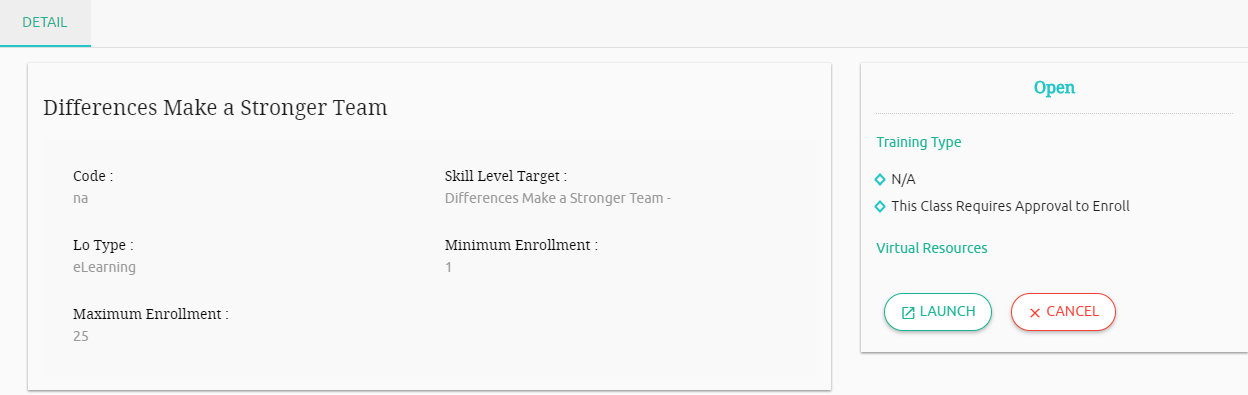Open the DETAIL tab

tap(45, 22)
